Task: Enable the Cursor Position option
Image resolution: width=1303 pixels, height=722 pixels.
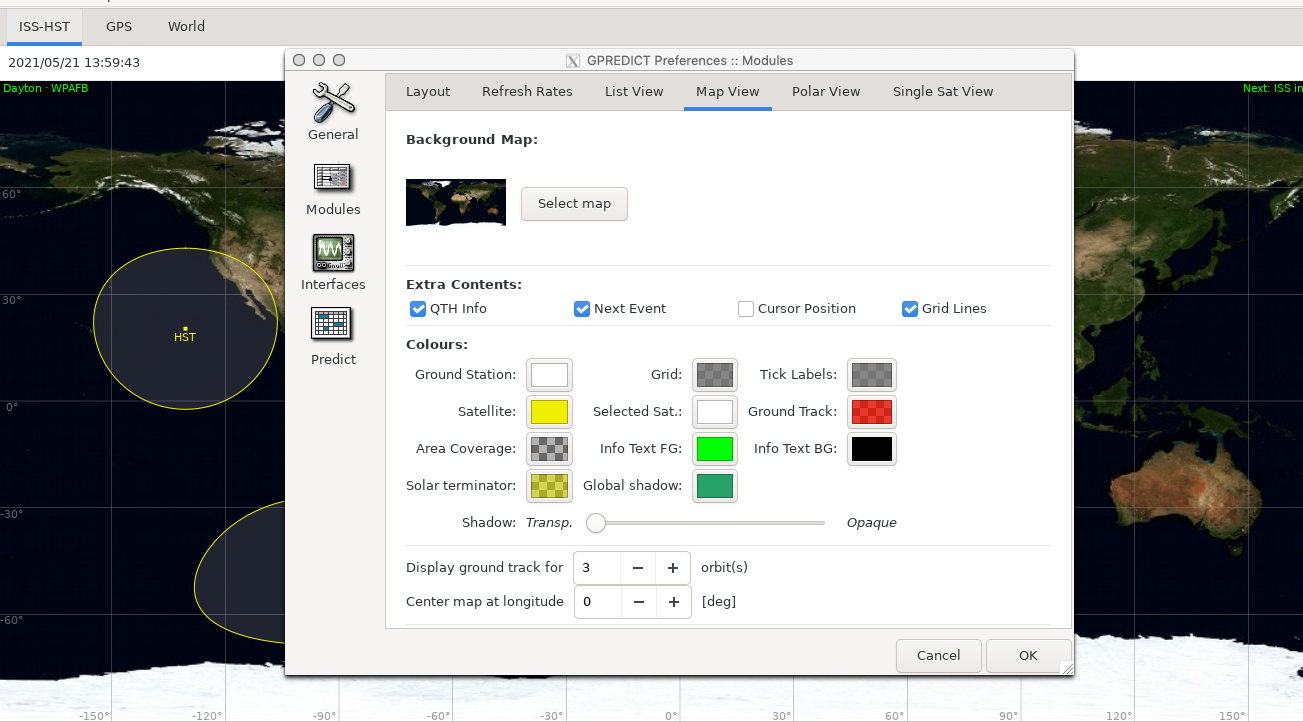Action: (746, 309)
